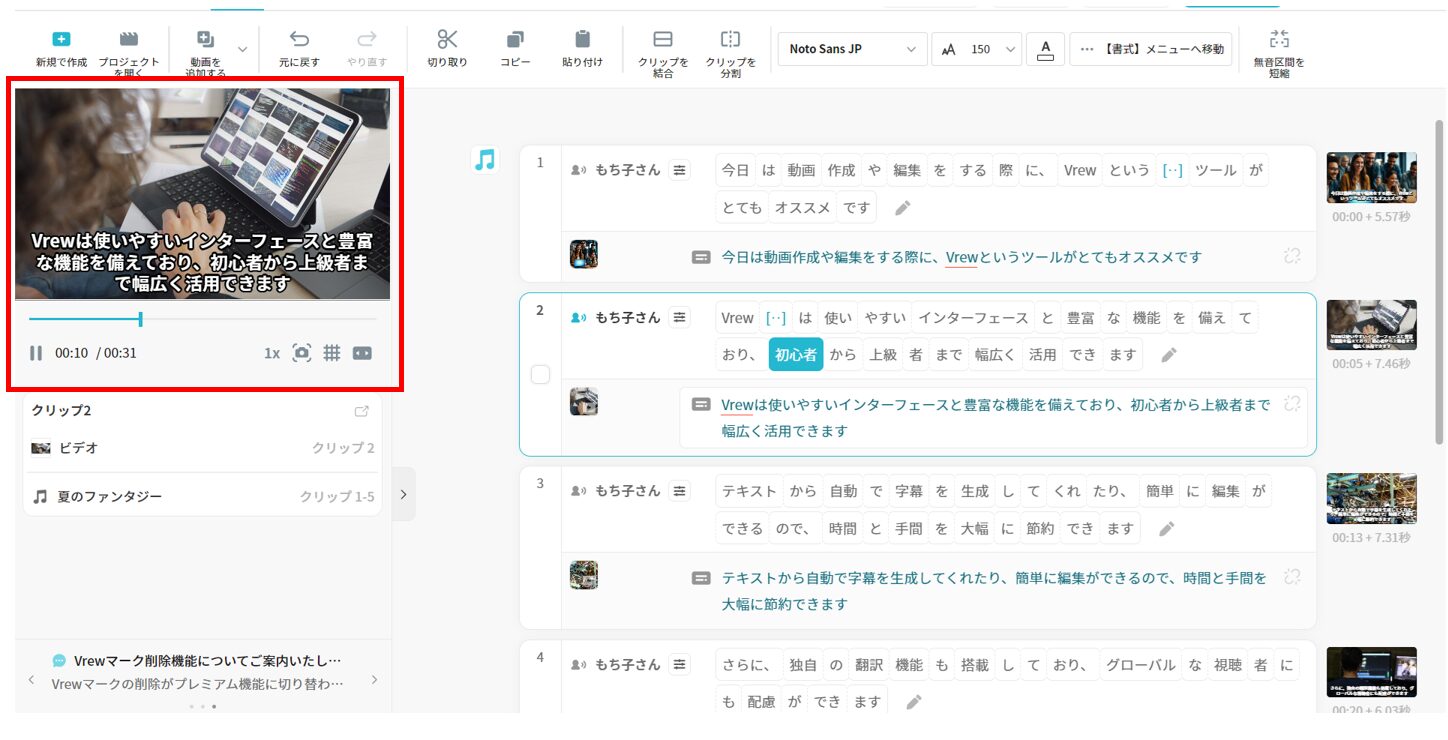Edit subtitle 今日は動画作成や編集をする際に

coord(961,257)
